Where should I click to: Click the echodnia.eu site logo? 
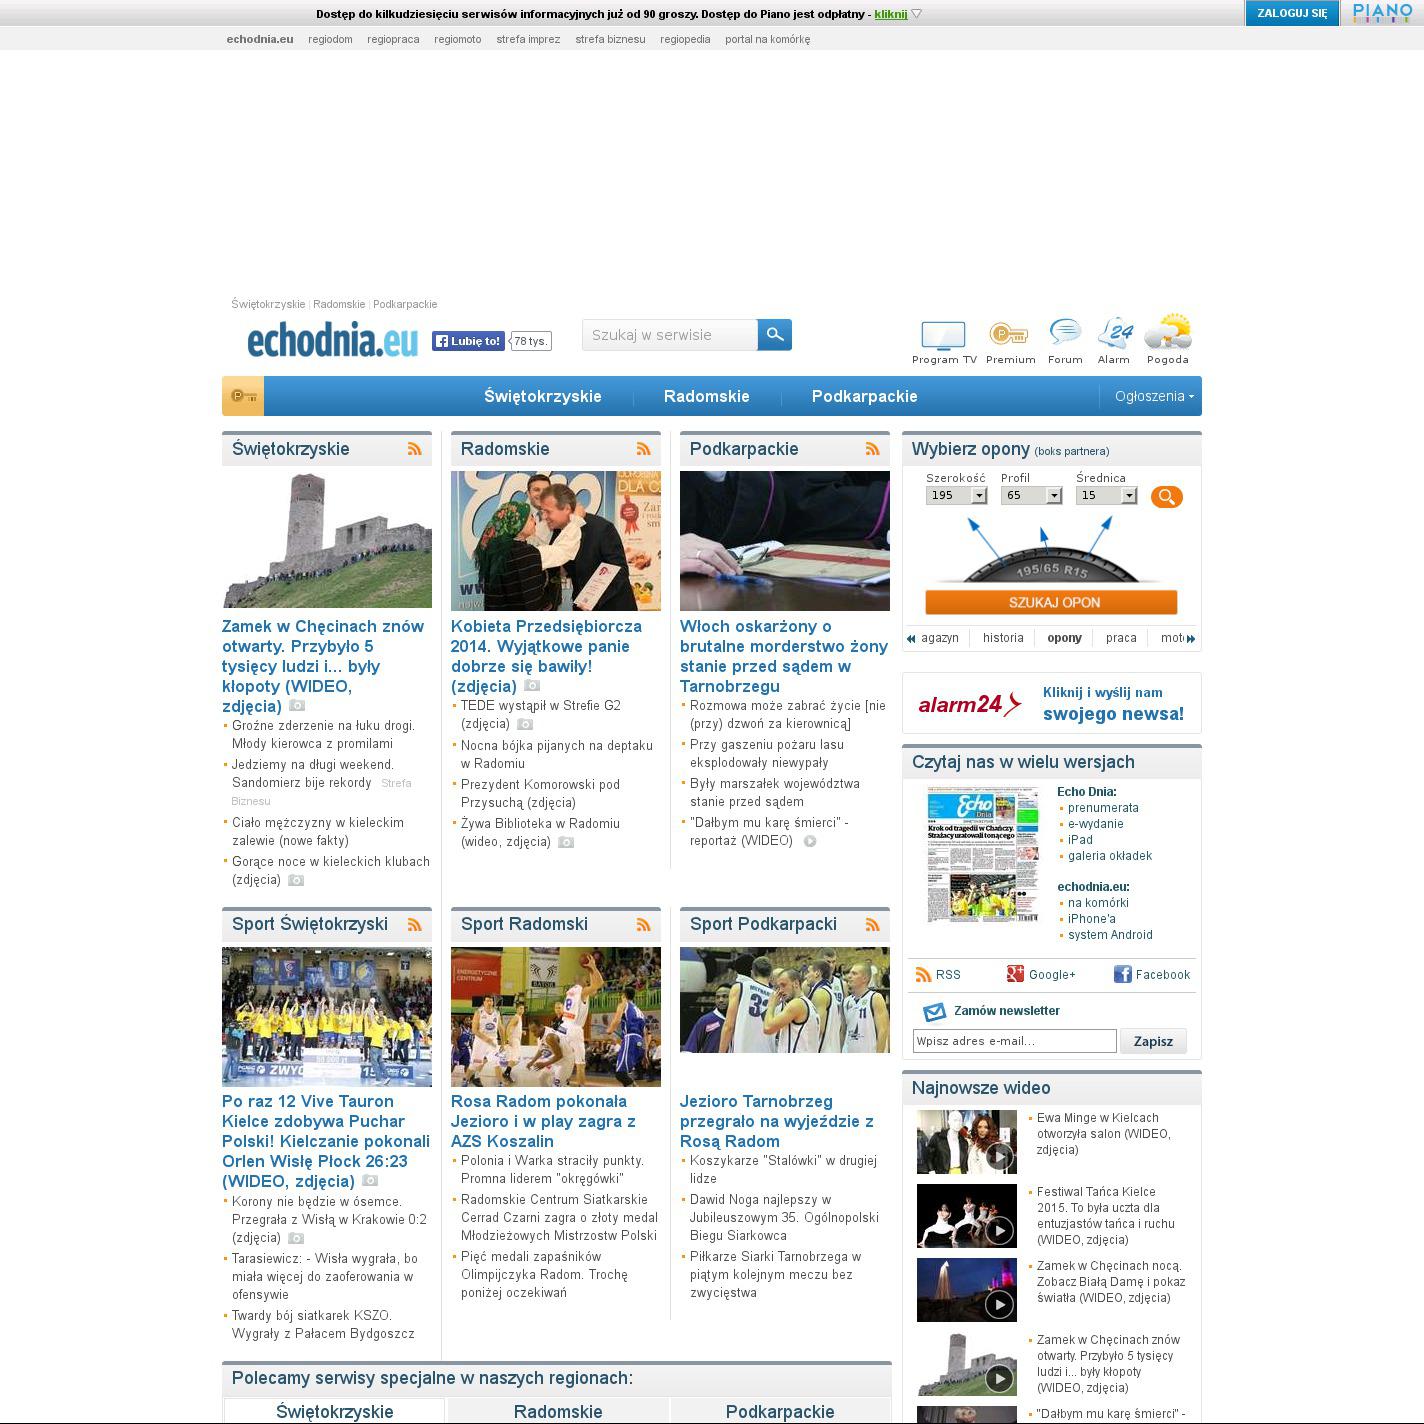333,341
